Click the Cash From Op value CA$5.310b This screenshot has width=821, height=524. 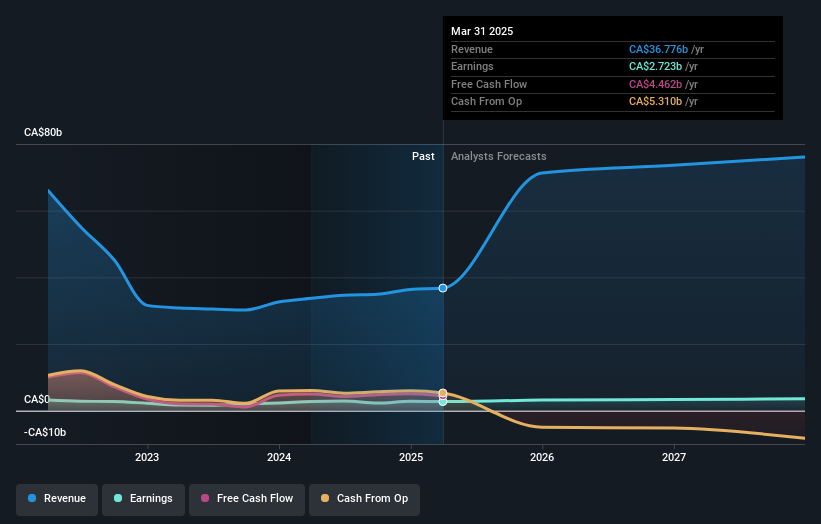[655, 102]
